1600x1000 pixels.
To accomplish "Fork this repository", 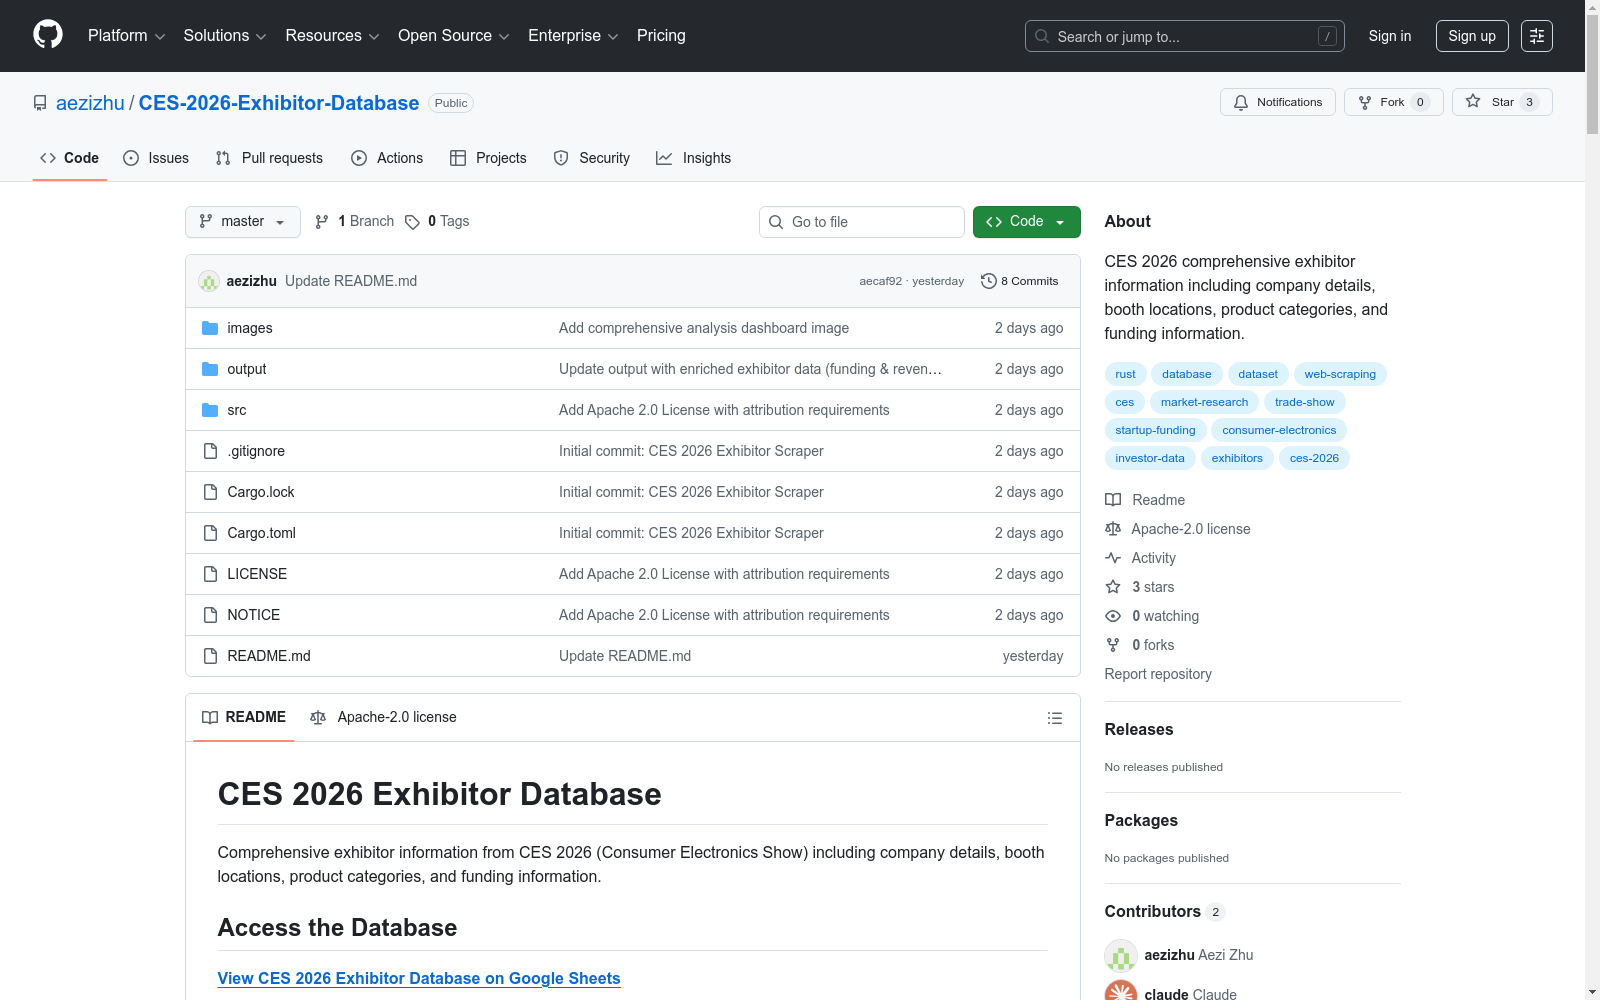I will coord(1394,102).
